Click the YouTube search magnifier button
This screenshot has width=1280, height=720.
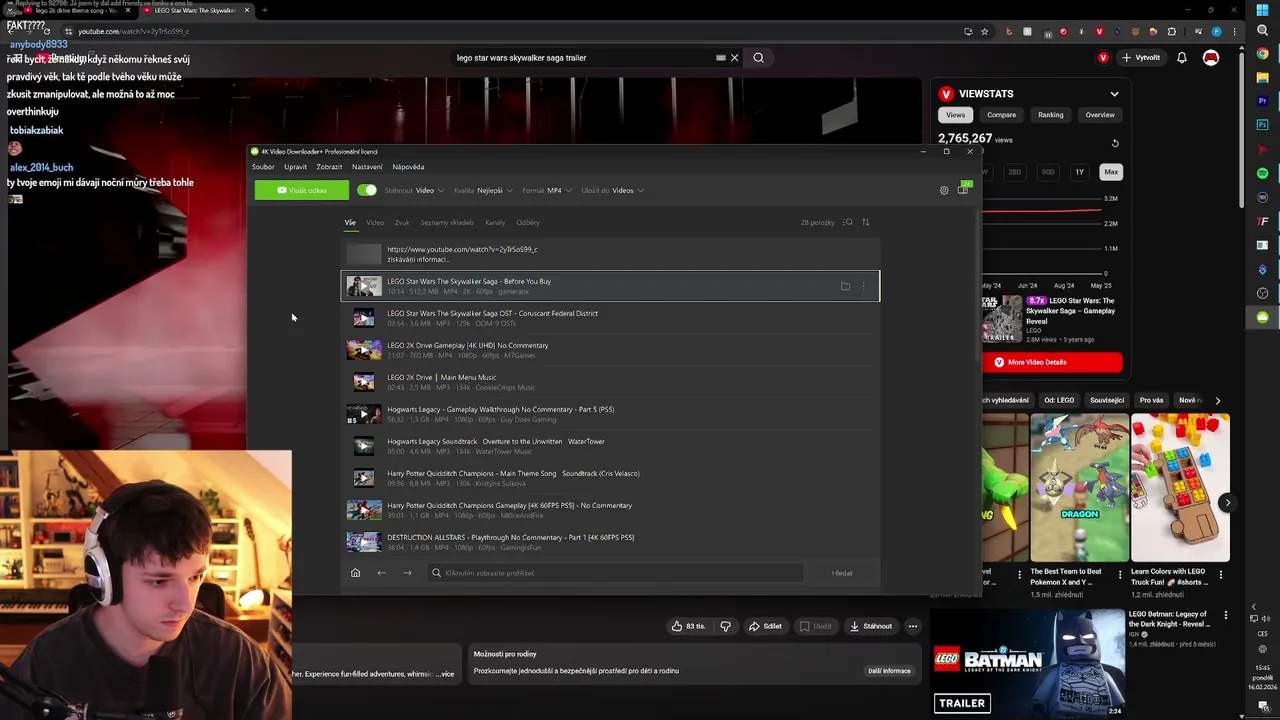coord(758,58)
